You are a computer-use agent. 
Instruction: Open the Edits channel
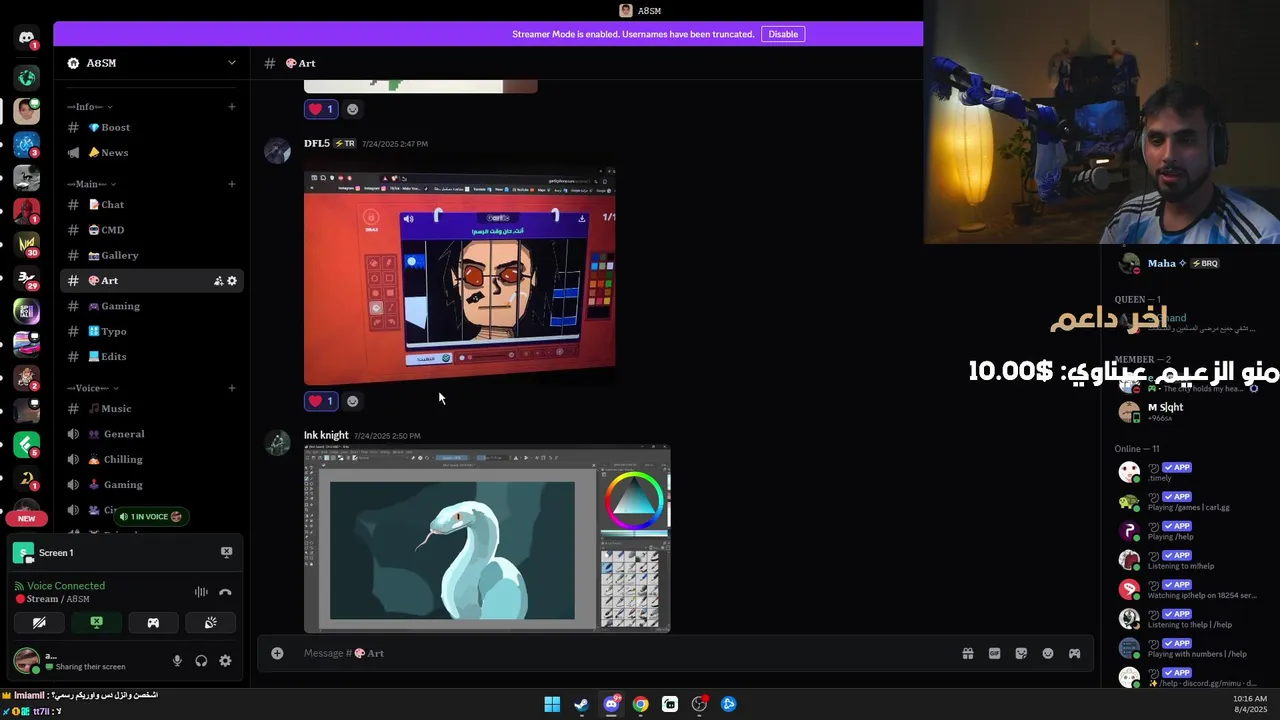point(152,356)
